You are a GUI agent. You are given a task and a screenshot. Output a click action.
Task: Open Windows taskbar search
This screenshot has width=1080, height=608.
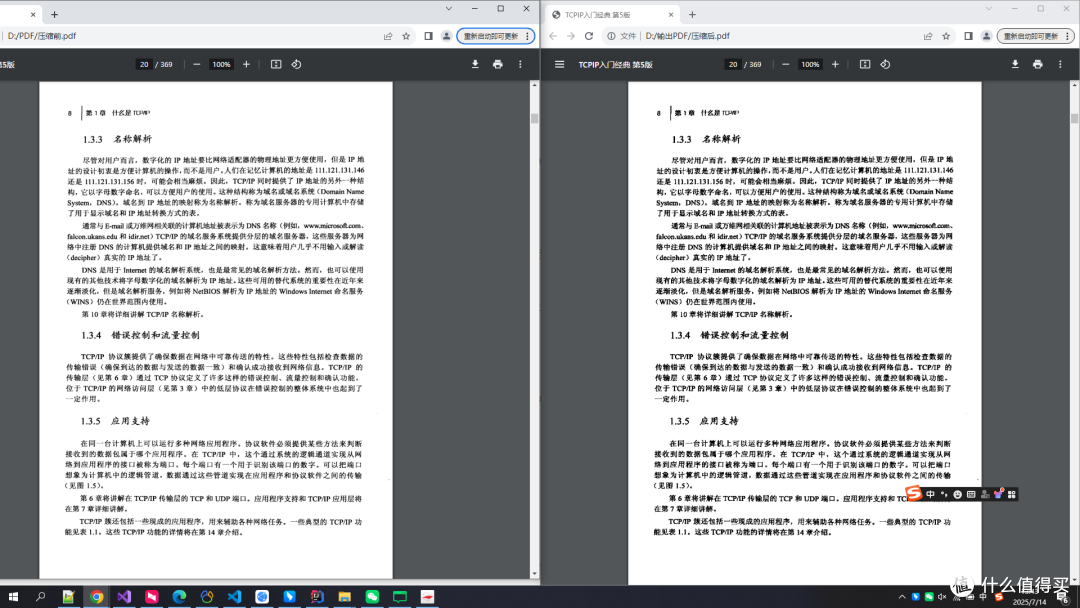coord(41,596)
